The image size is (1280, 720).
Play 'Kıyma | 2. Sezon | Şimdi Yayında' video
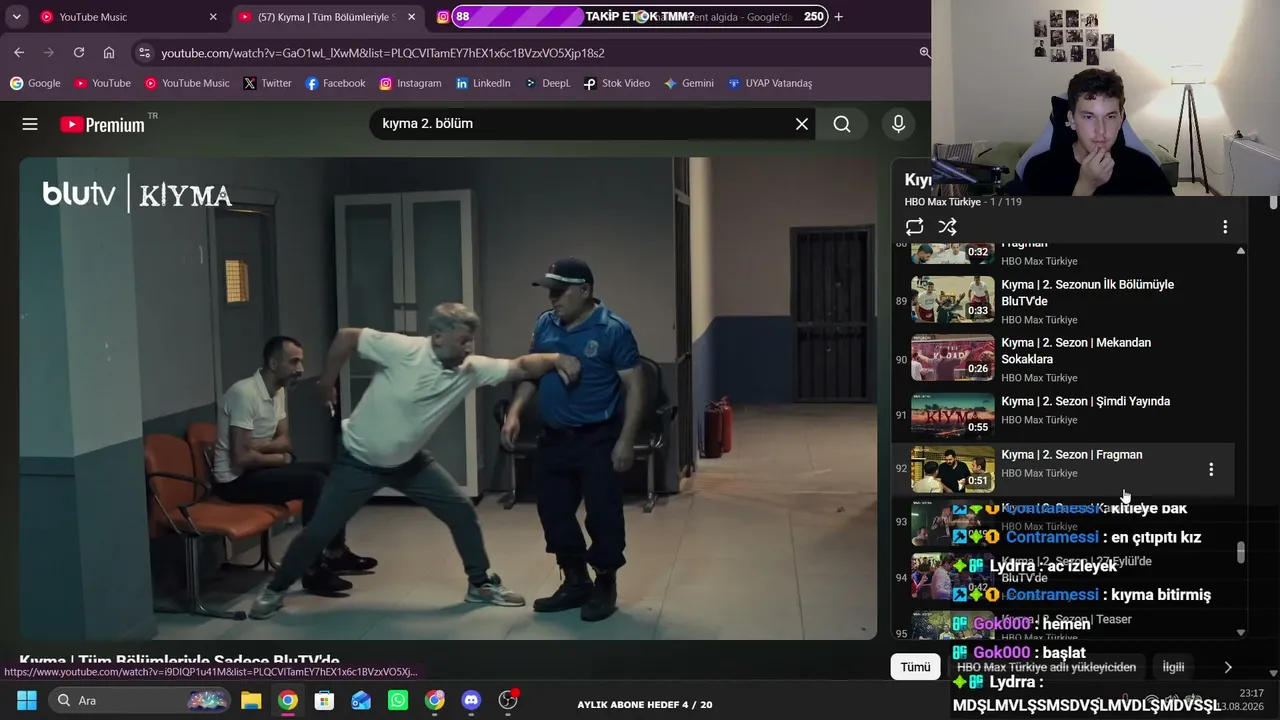click(1085, 402)
